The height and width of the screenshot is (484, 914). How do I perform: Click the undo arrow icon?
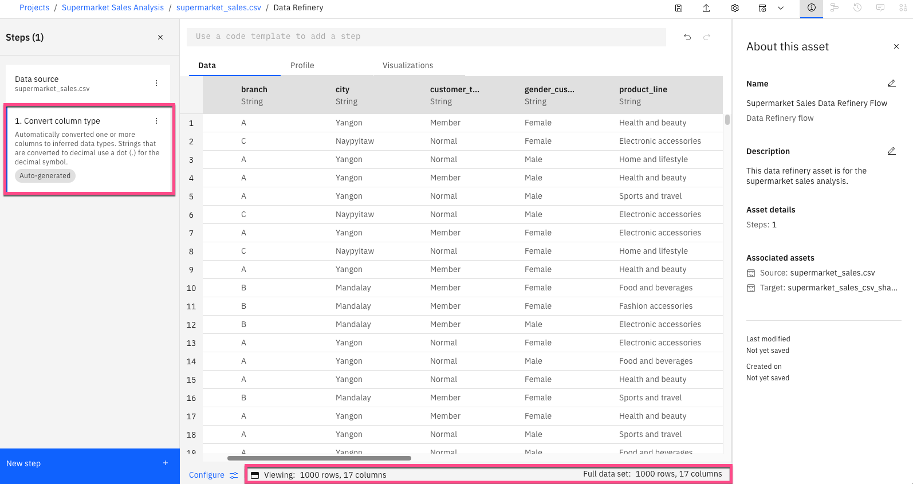pos(687,37)
